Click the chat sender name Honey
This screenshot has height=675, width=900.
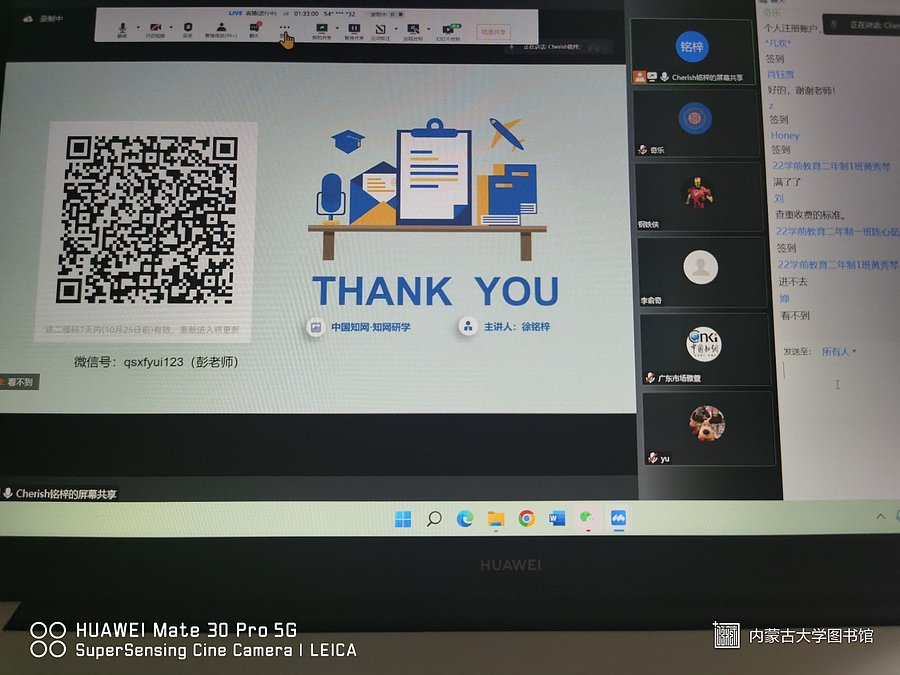tap(785, 135)
